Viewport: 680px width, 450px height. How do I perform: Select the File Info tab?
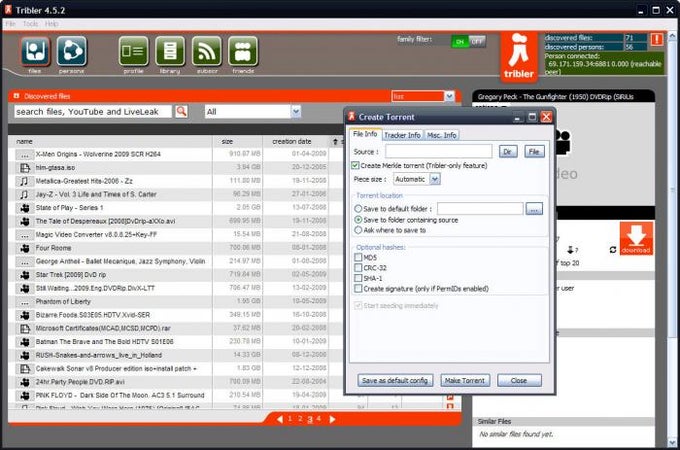365,134
